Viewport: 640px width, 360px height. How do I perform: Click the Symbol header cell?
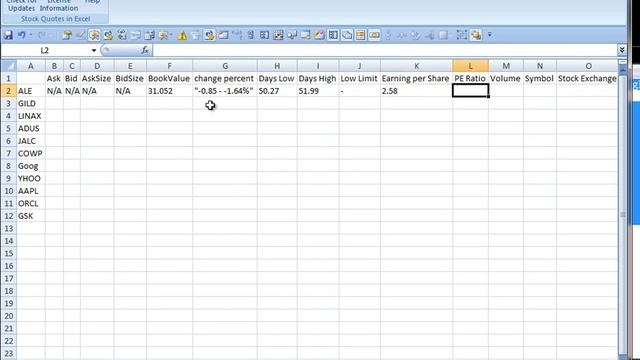click(x=539, y=78)
